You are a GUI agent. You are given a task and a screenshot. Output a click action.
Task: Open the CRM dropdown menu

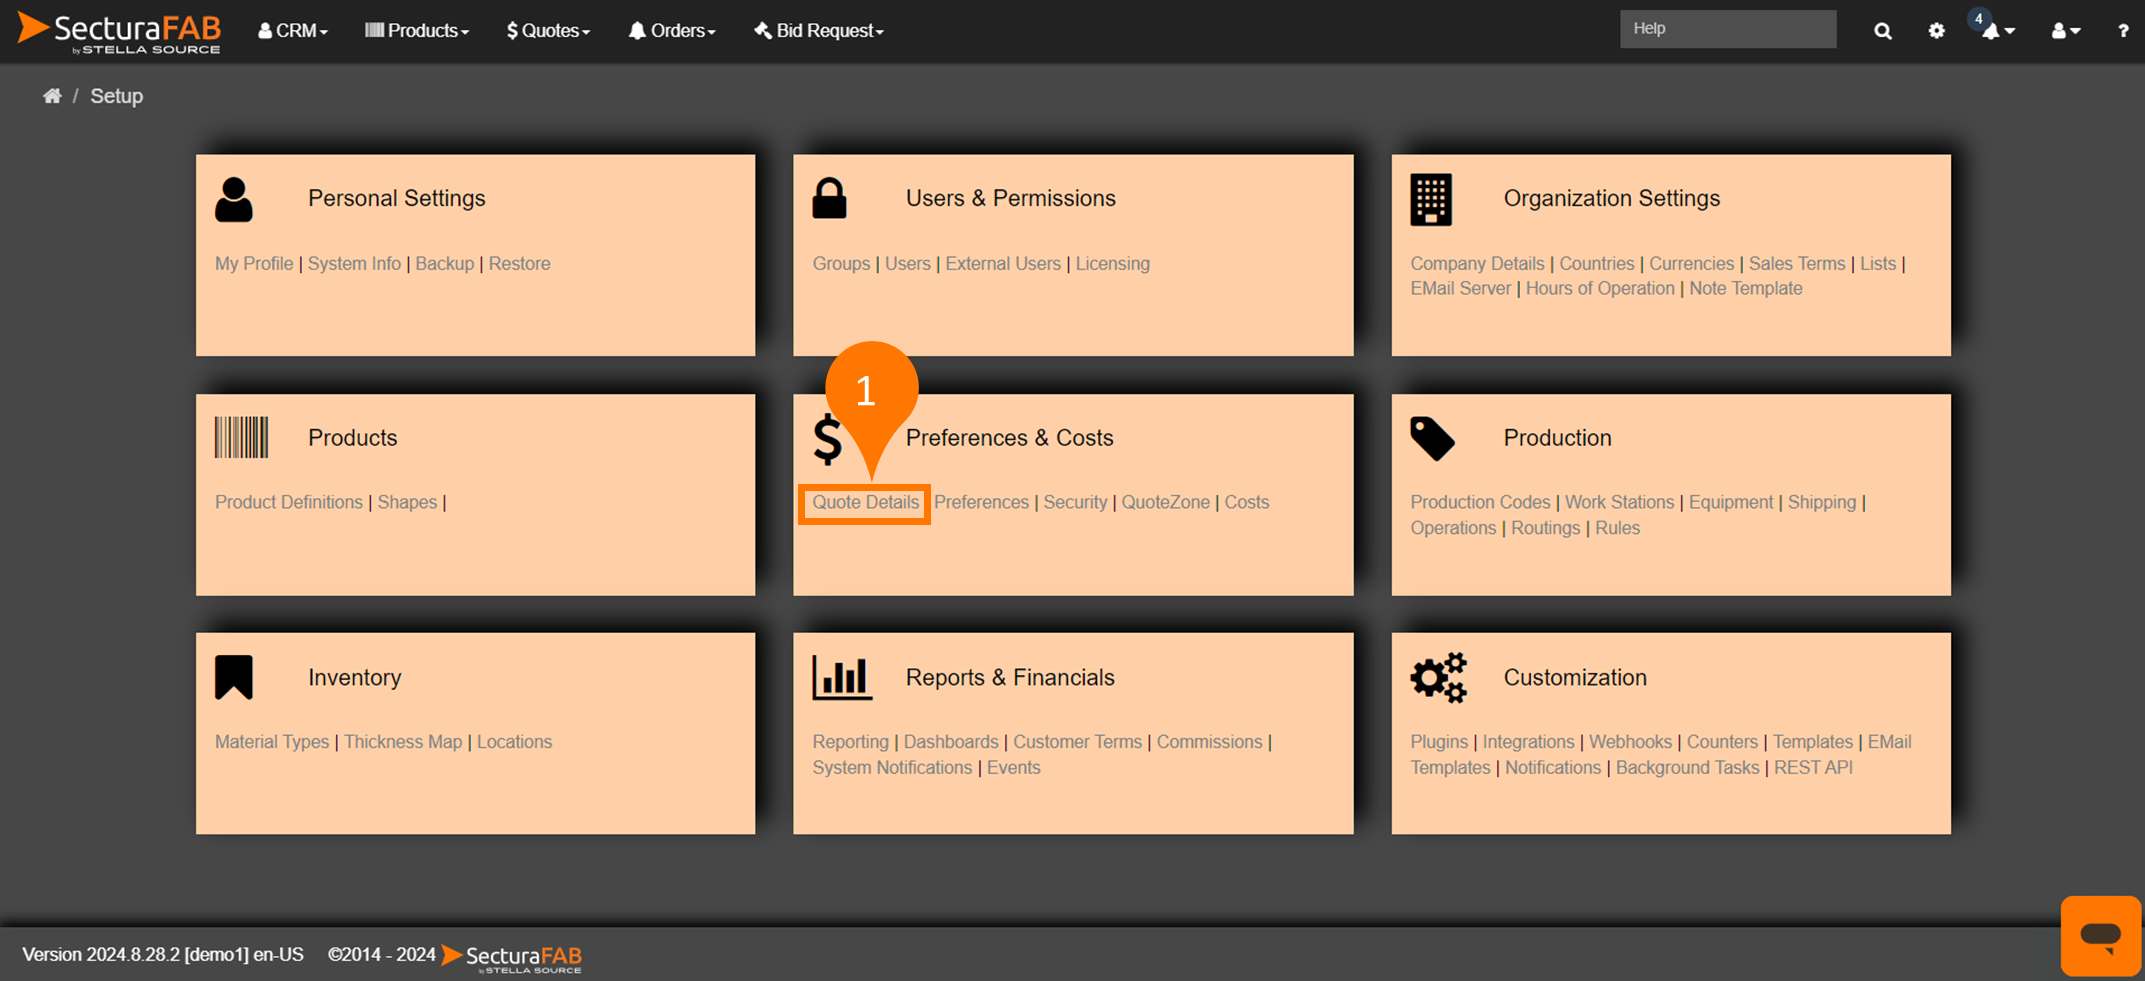[293, 31]
